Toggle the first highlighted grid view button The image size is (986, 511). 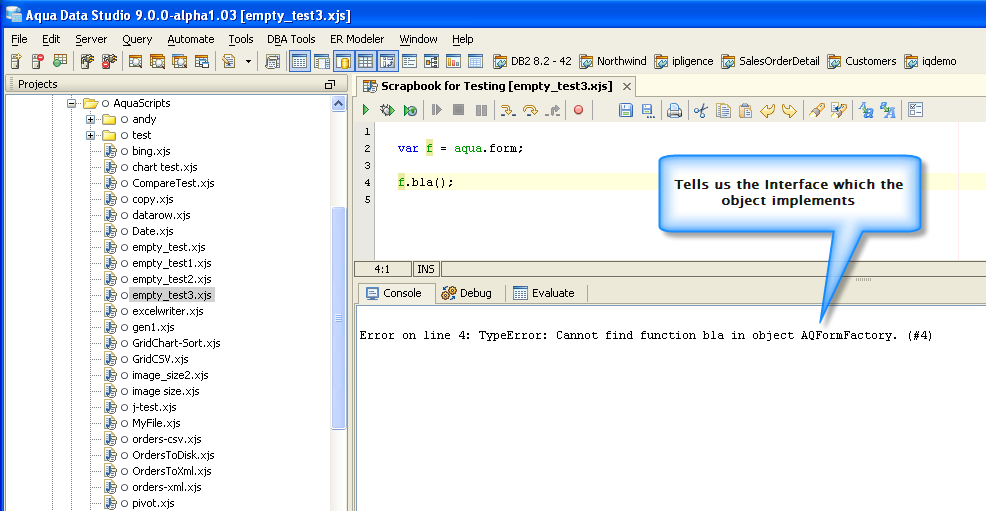tap(299, 61)
